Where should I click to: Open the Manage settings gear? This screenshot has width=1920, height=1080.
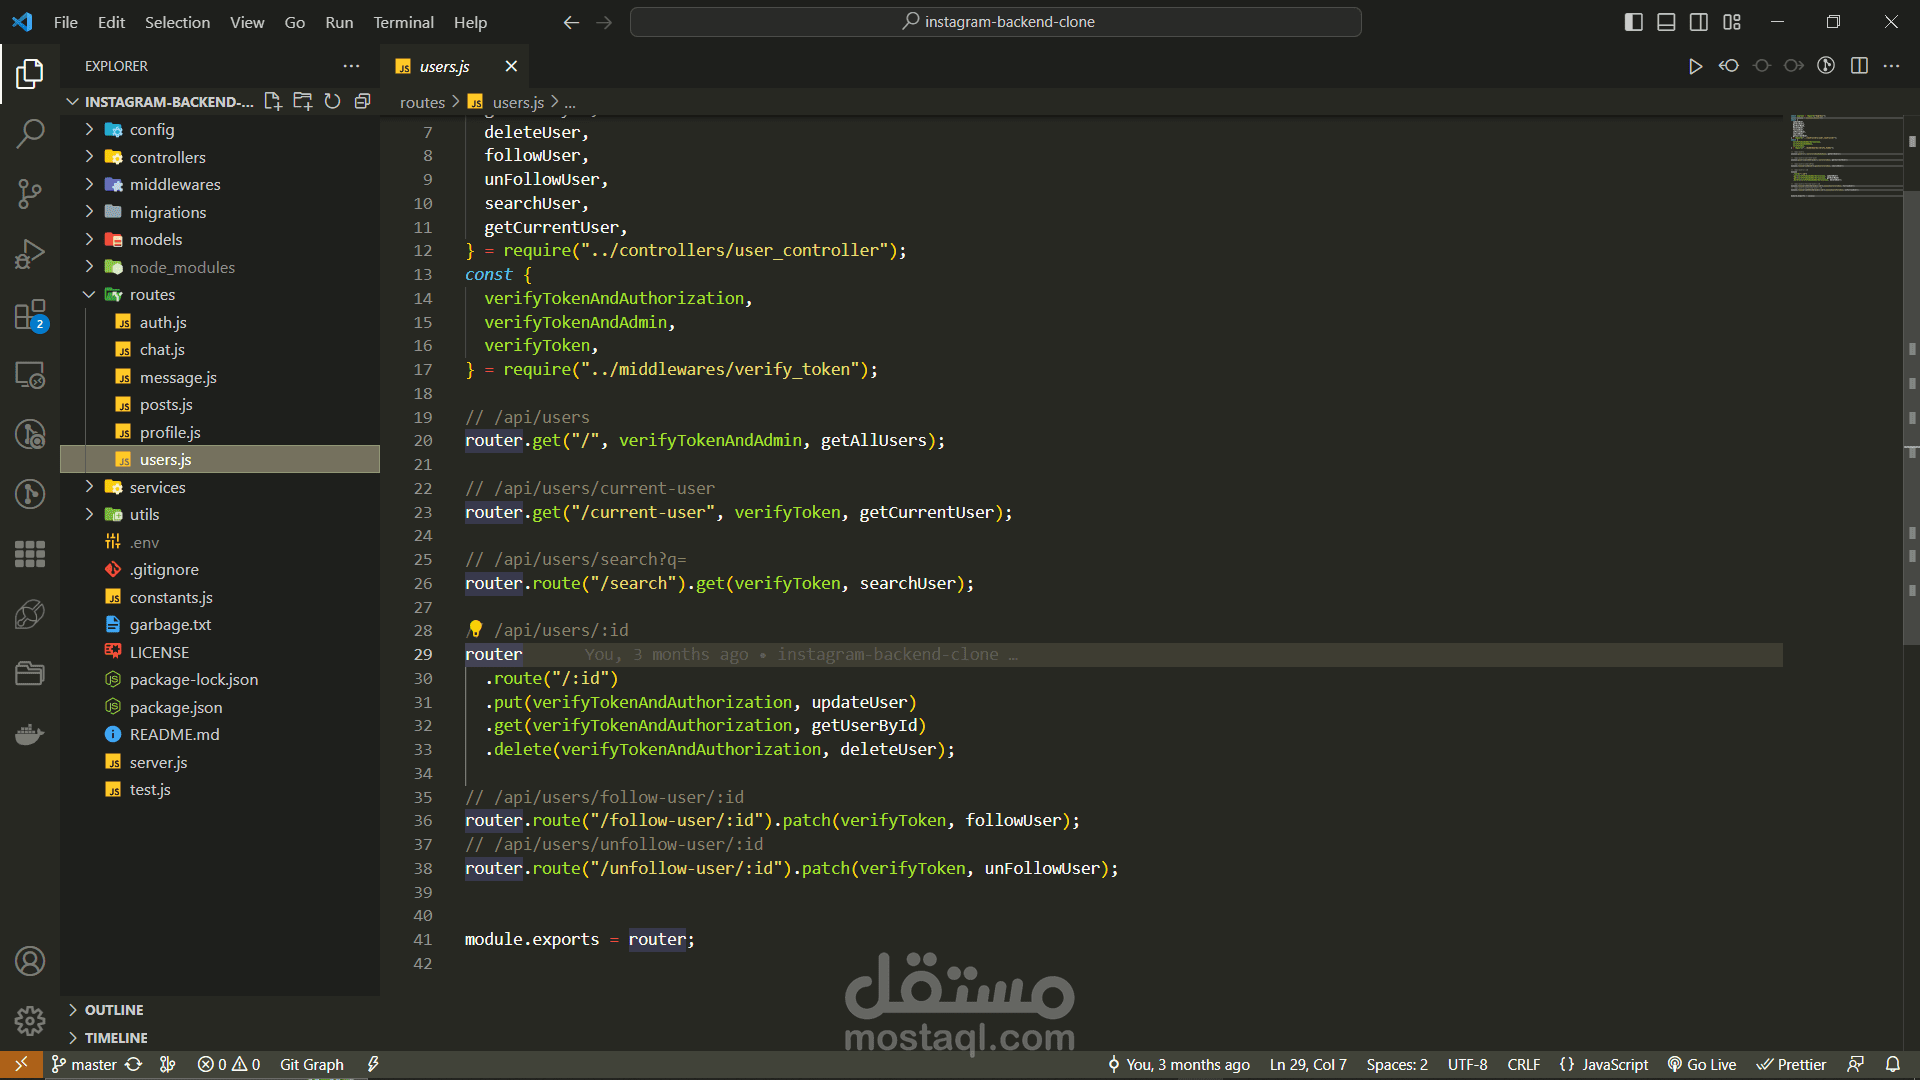coord(30,1021)
